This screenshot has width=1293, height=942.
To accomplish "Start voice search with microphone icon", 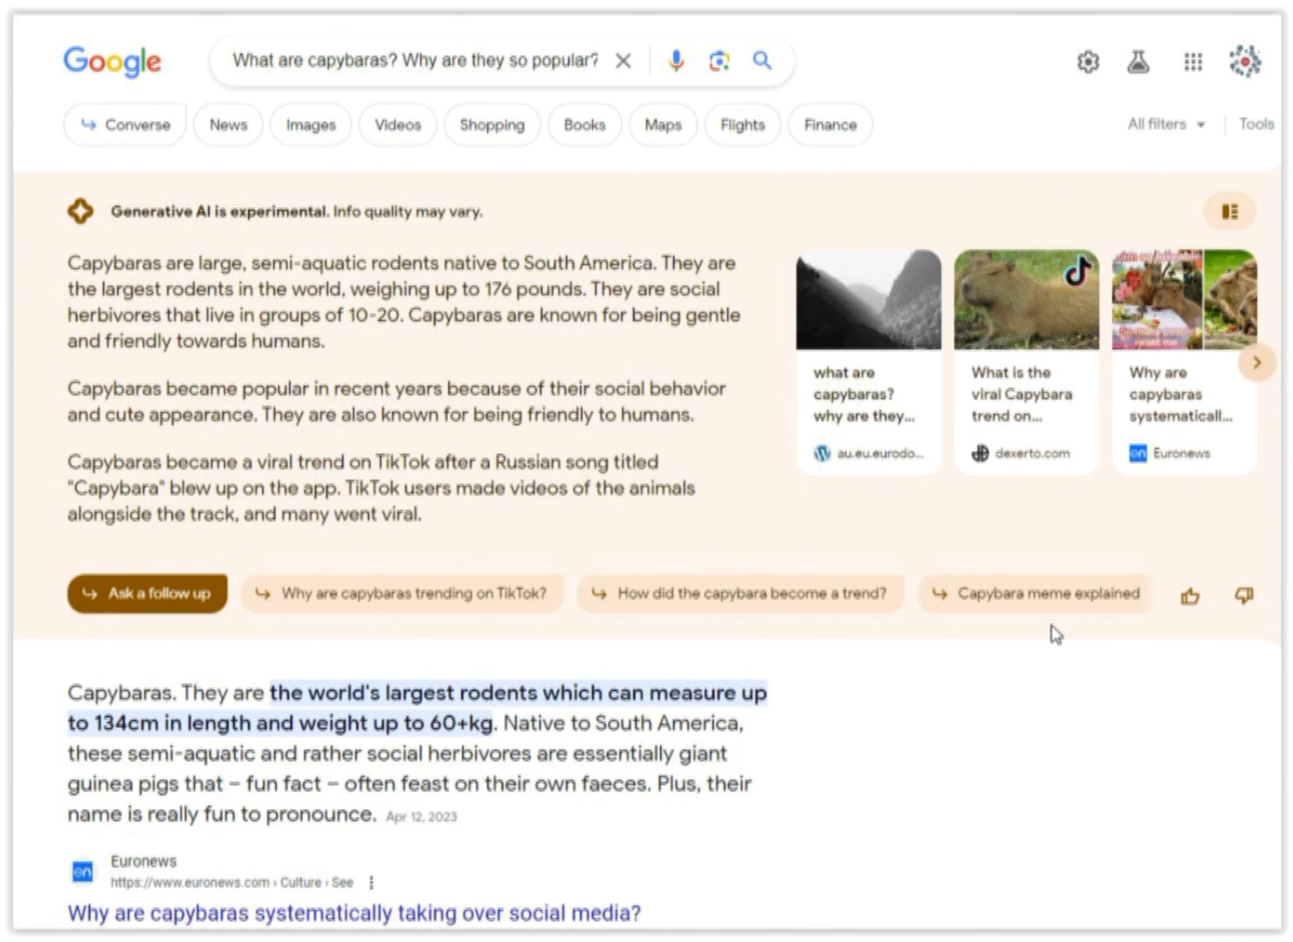I will (676, 61).
